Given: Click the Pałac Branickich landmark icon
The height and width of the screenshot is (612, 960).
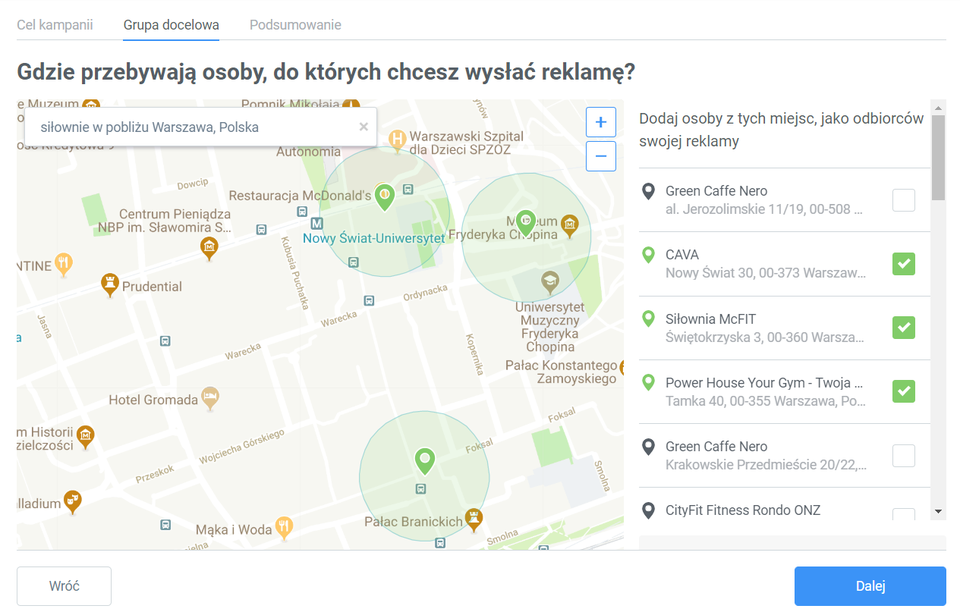Looking at the screenshot, I should tap(473, 520).
